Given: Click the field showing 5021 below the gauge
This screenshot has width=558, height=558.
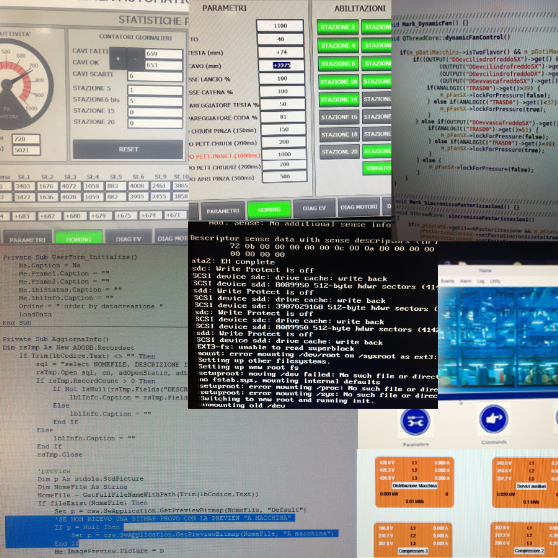Looking at the screenshot, I should click(26, 151).
